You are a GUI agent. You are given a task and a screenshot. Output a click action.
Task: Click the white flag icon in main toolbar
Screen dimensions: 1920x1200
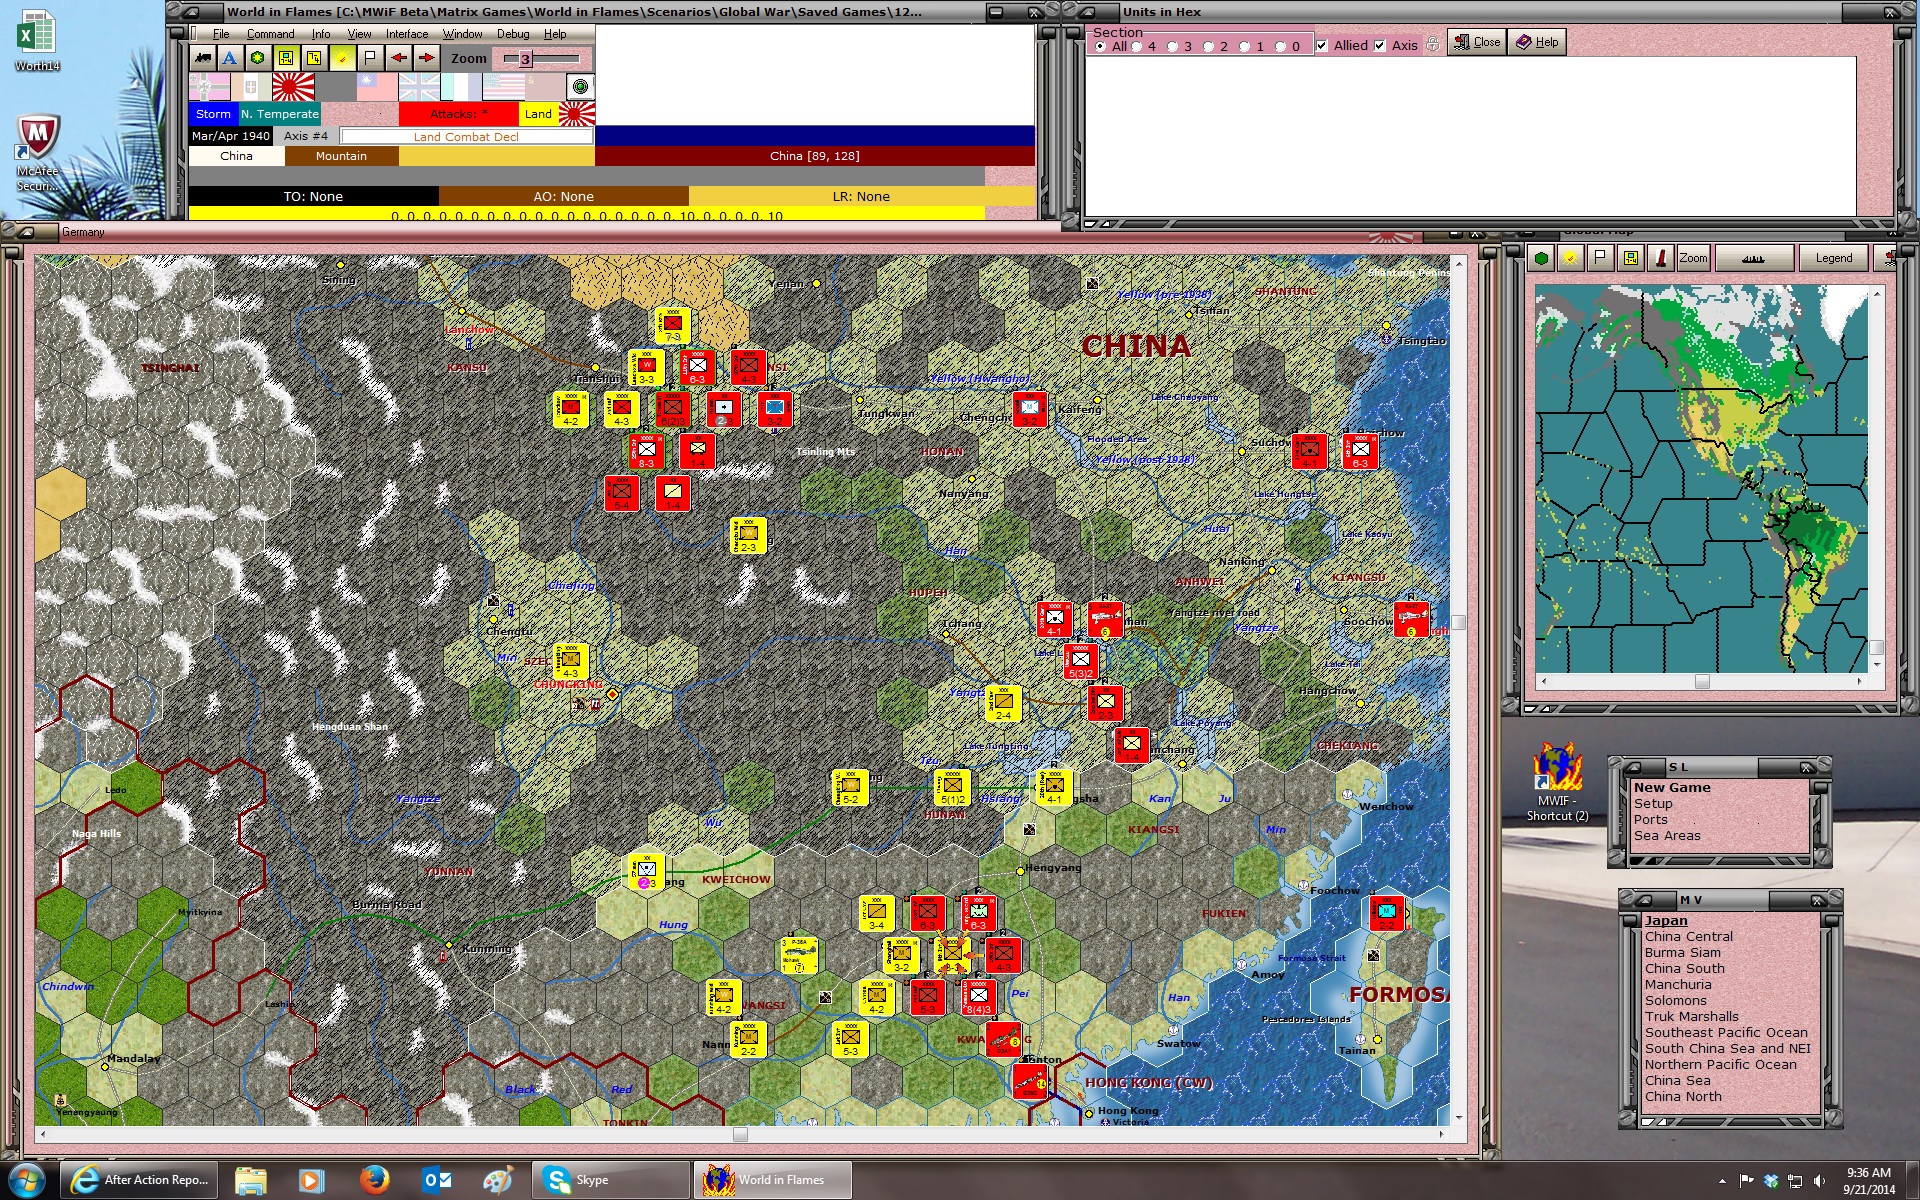click(370, 58)
